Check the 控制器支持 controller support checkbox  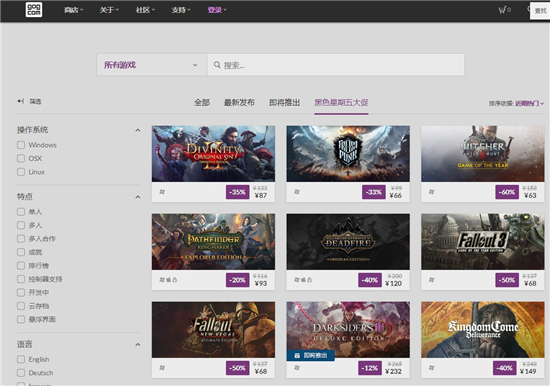(x=21, y=279)
